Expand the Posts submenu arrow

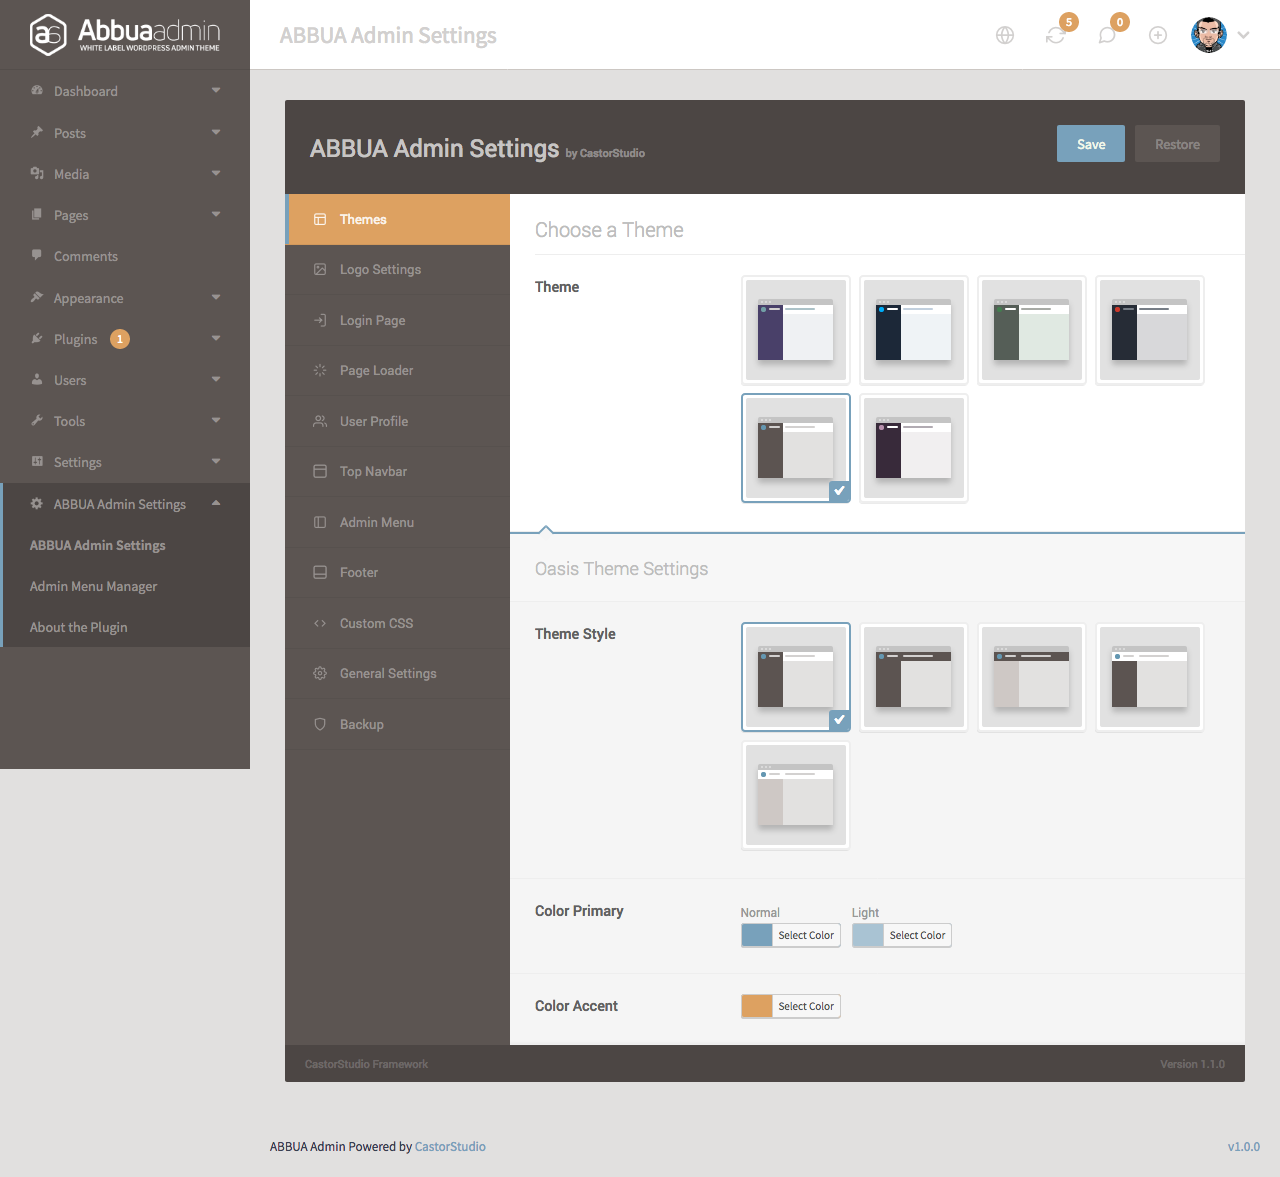[x=216, y=132]
